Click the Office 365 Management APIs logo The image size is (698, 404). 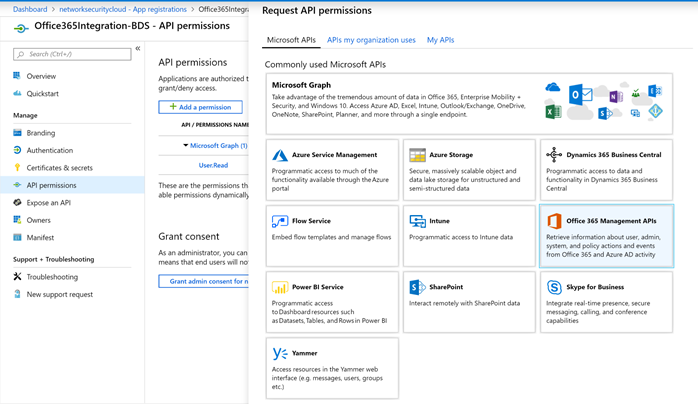[x=554, y=221]
